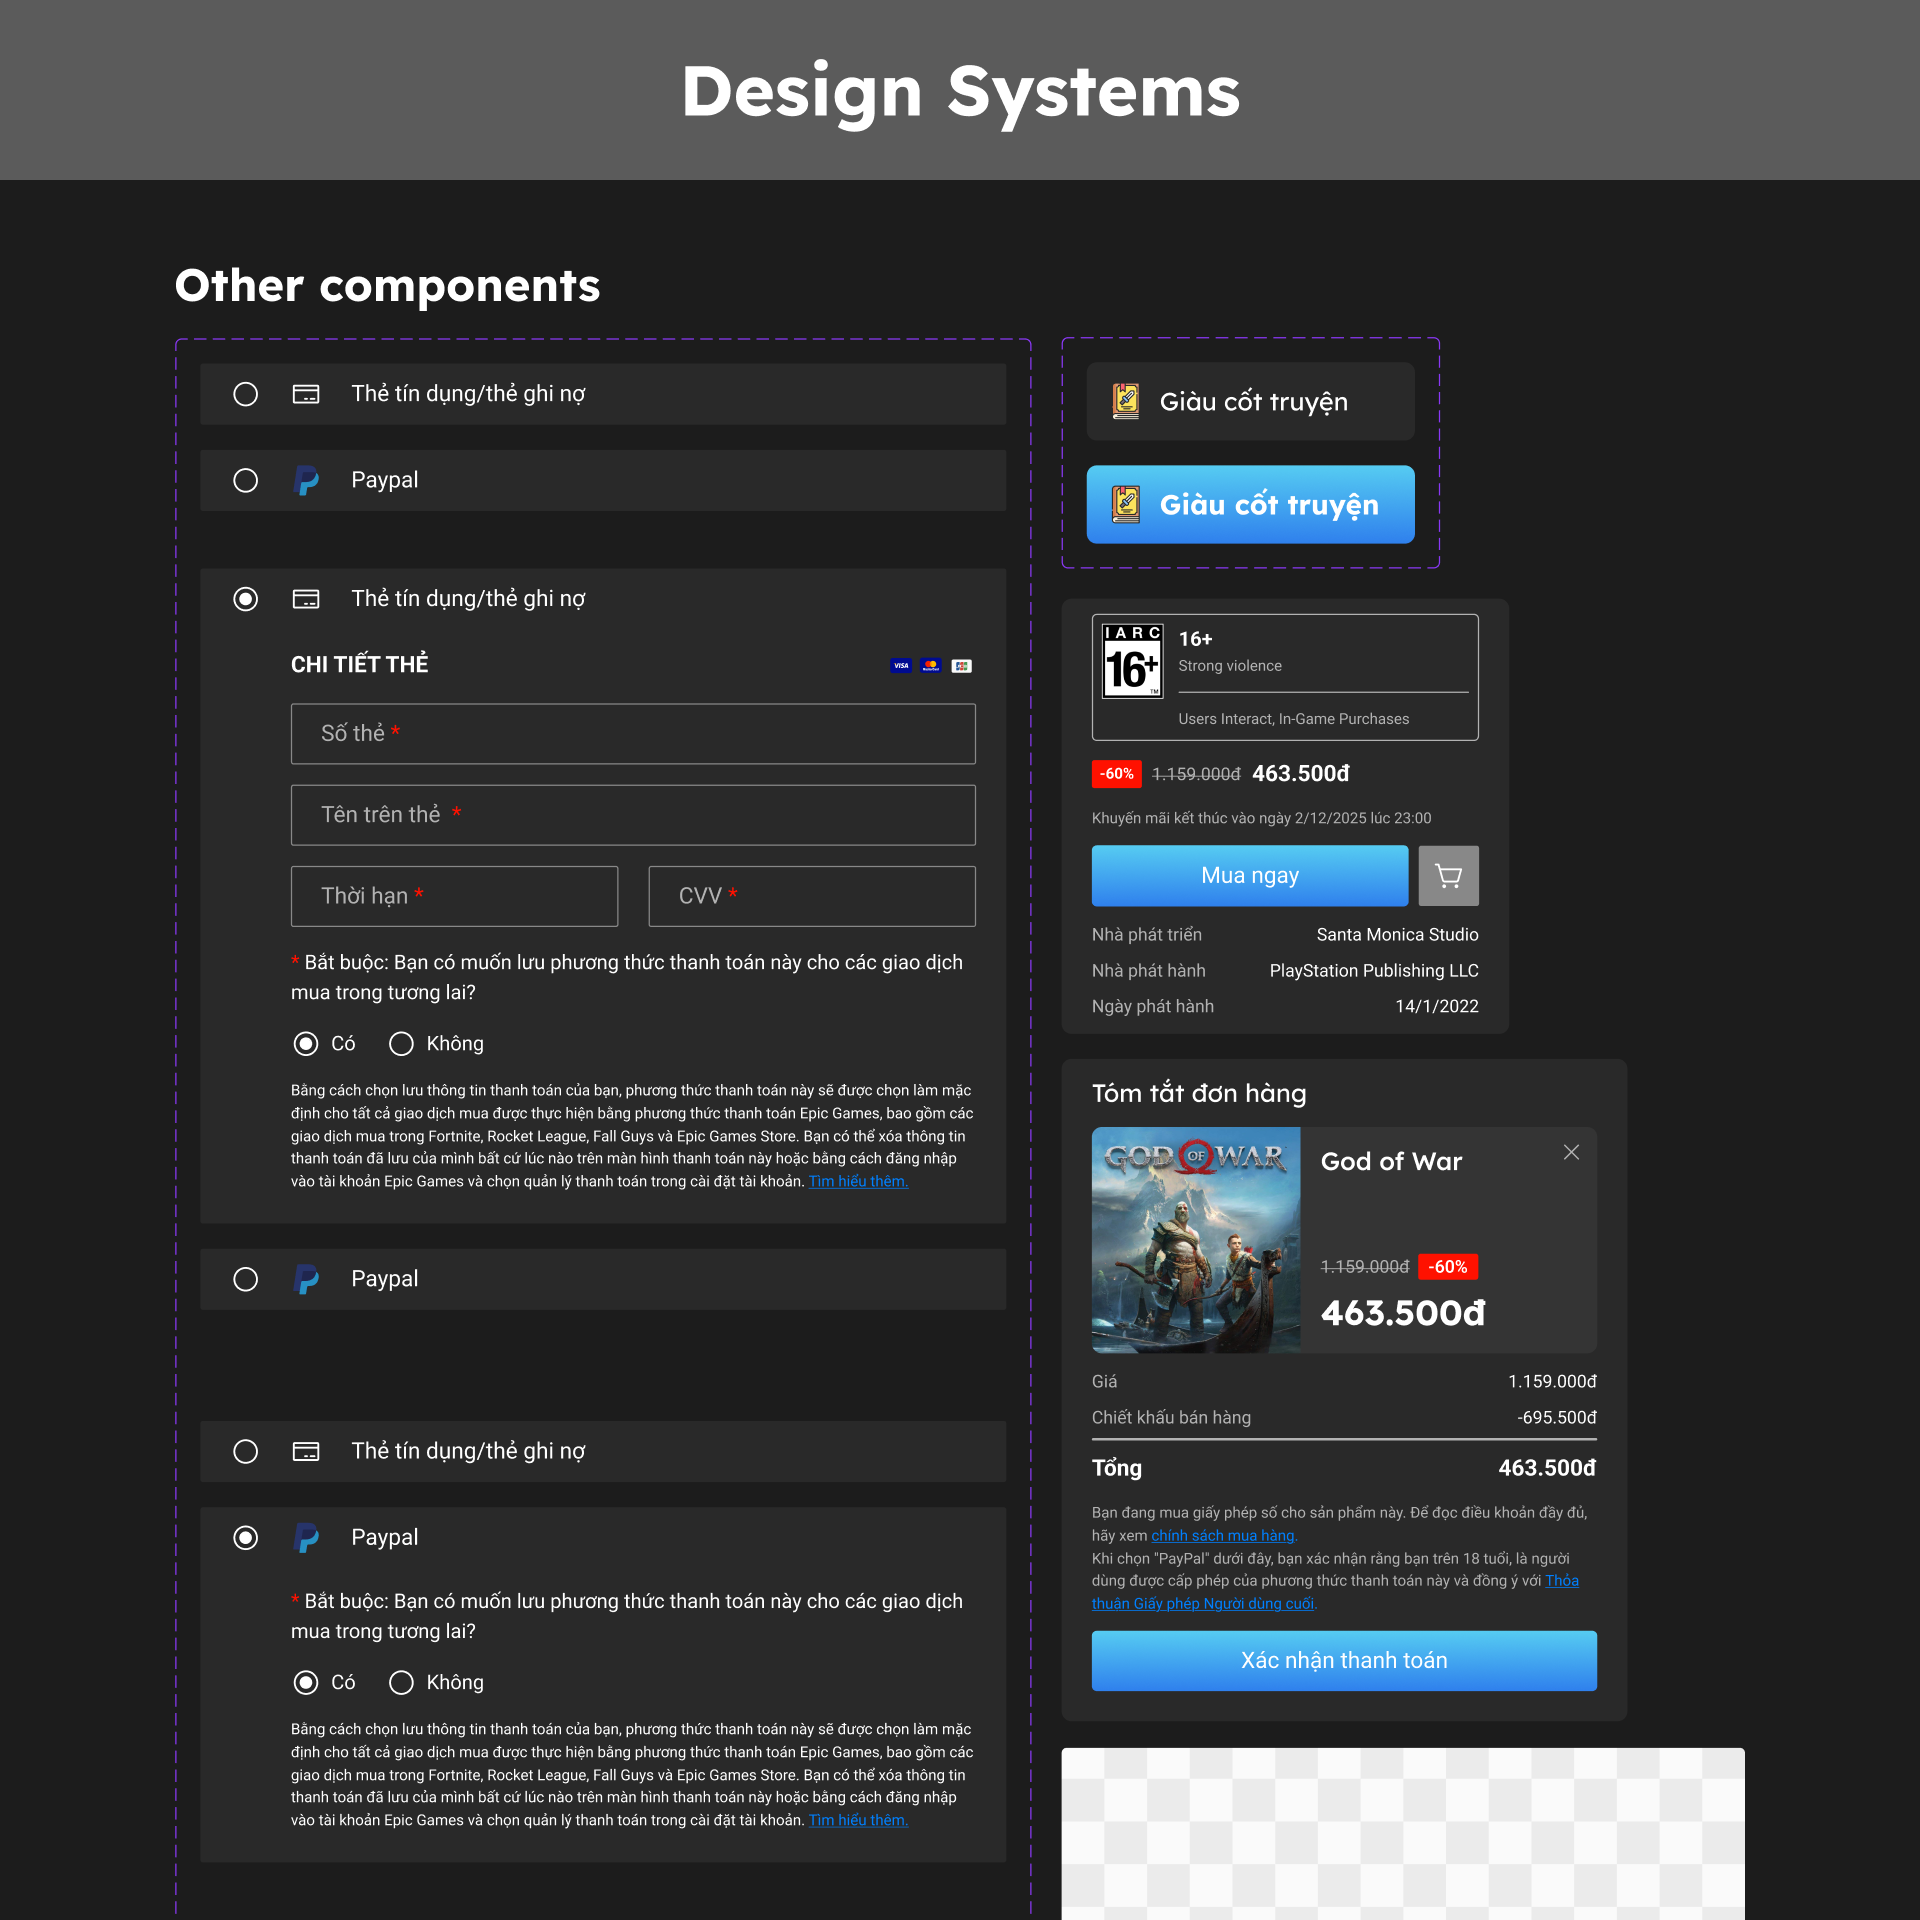This screenshot has width=1920, height=1920.
Task: Click the selected Thẻ tín dụng/thẻ ghi nợ radio
Action: tap(245, 599)
